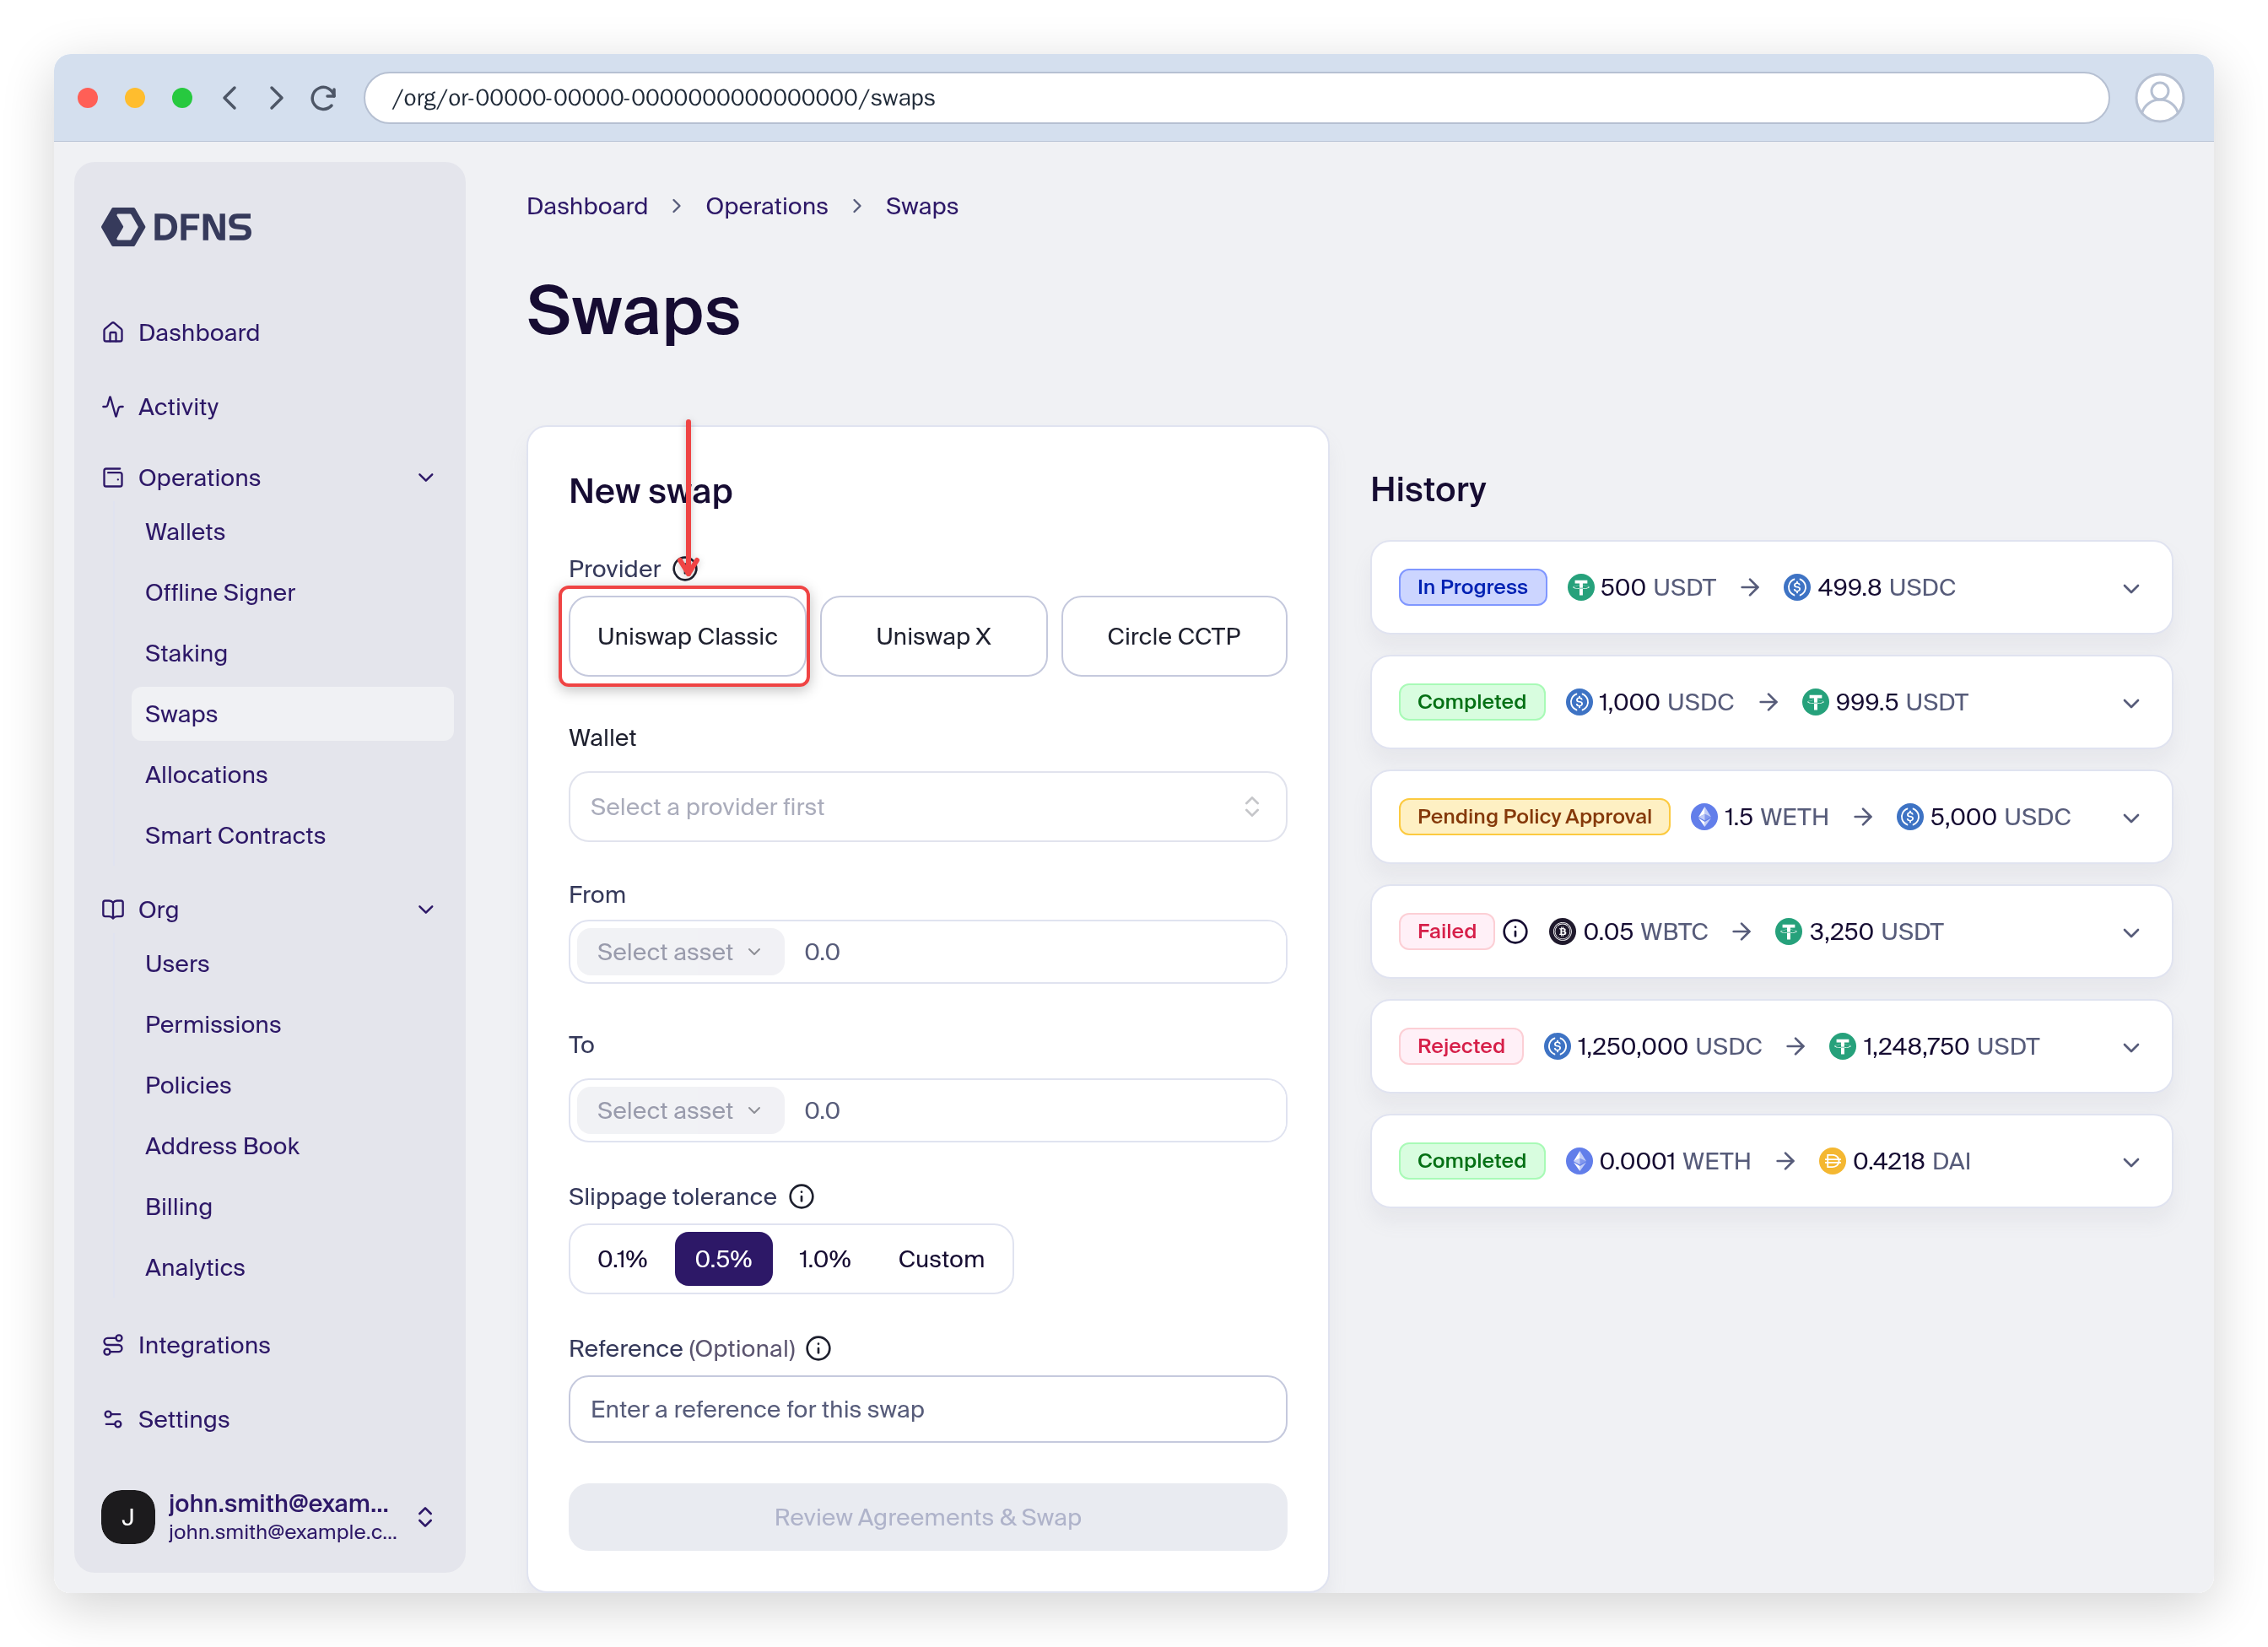The width and height of the screenshot is (2268, 1647).
Task: Open the user profile avatar icon
Action: (2159, 97)
